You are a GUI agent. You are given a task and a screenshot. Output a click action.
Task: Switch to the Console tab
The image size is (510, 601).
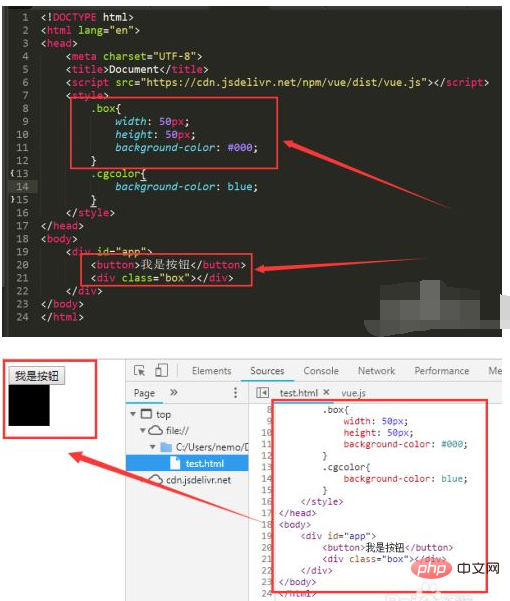321,371
